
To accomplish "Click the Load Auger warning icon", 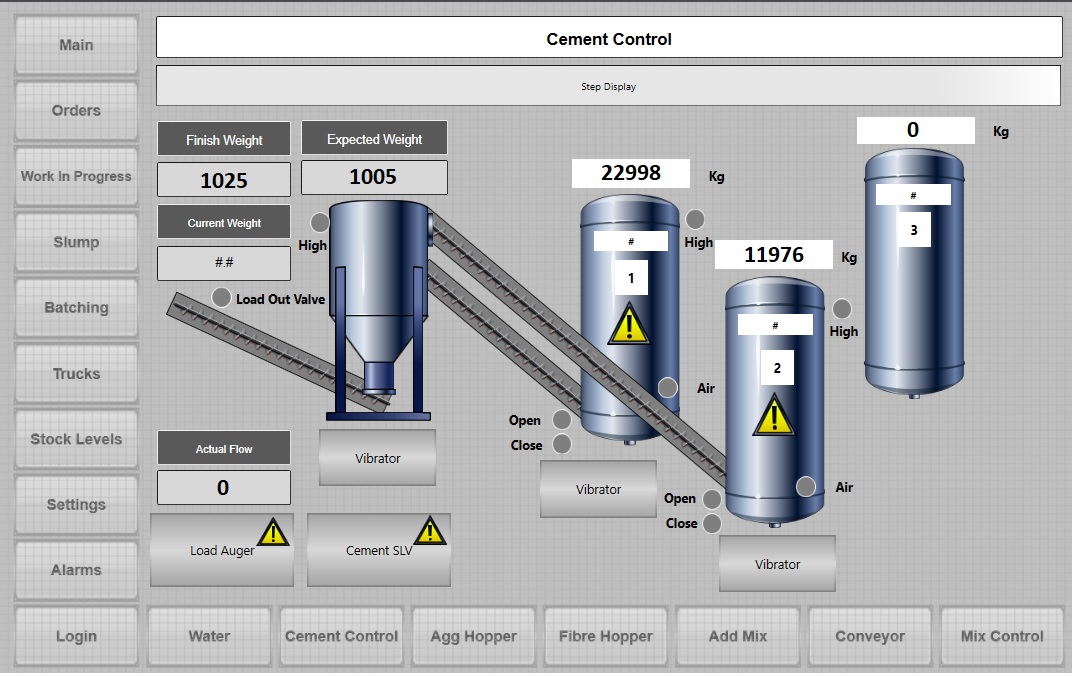I will click(273, 532).
